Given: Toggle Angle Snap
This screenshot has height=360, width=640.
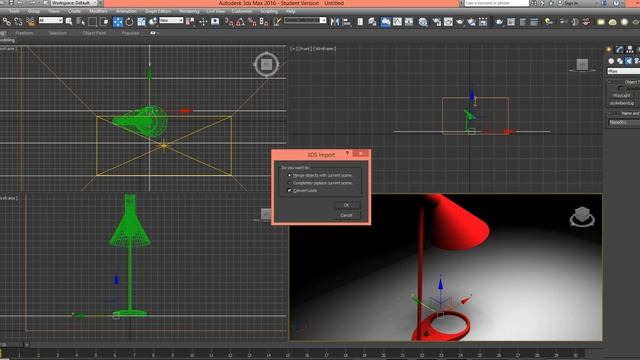Looking at the screenshot, I should point(240,22).
